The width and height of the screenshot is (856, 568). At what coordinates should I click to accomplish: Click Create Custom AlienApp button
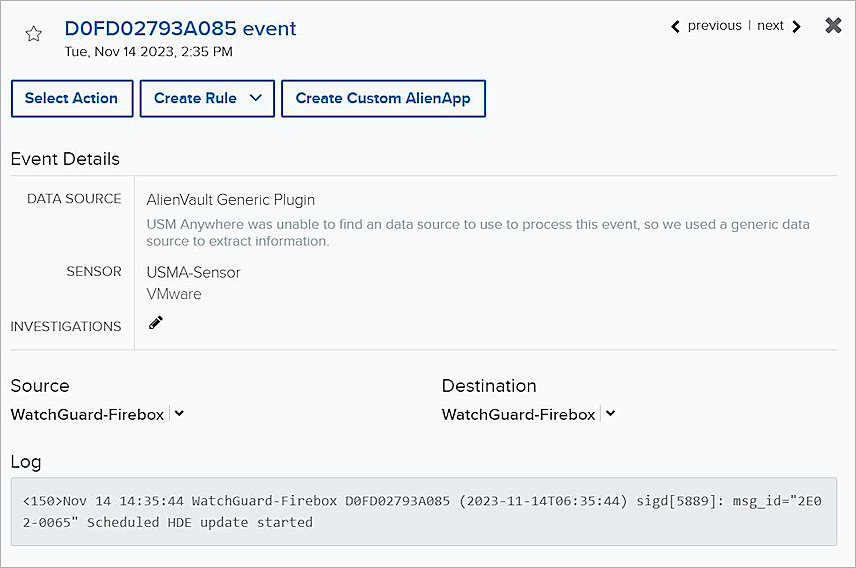tap(383, 98)
